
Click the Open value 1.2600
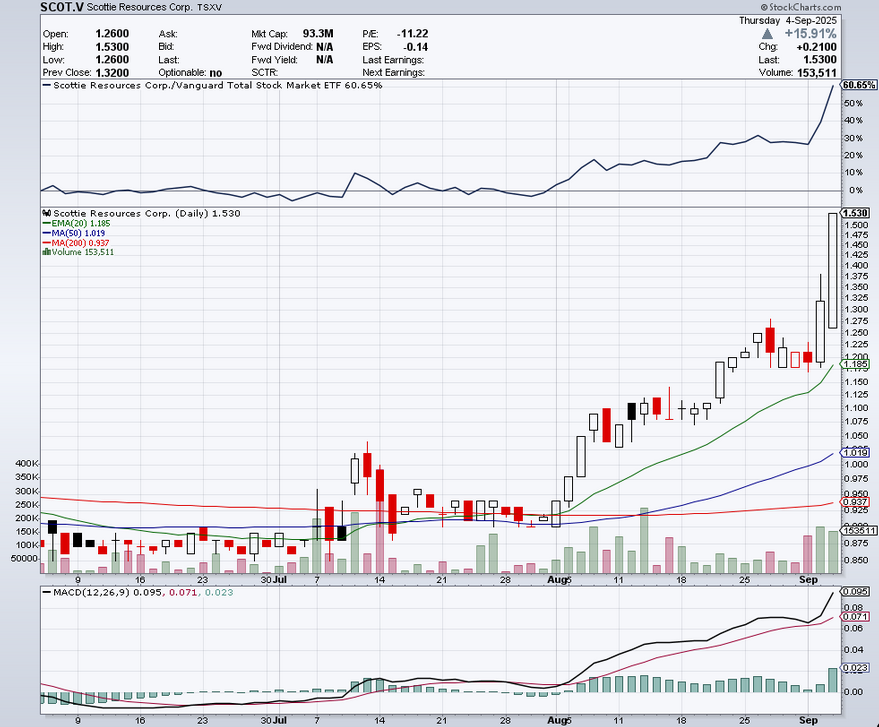coord(112,34)
